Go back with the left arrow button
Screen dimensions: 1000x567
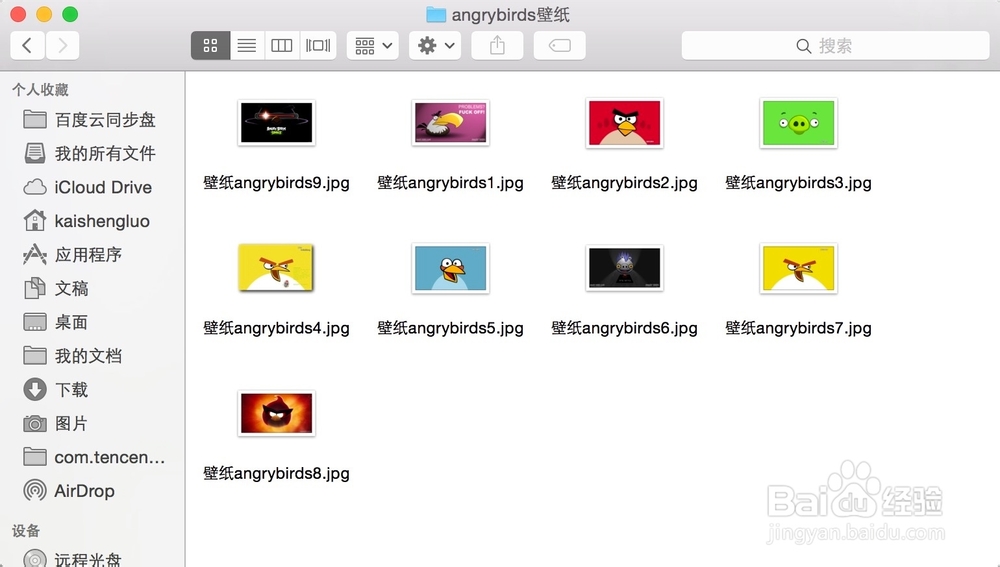pyautogui.click(x=27, y=45)
